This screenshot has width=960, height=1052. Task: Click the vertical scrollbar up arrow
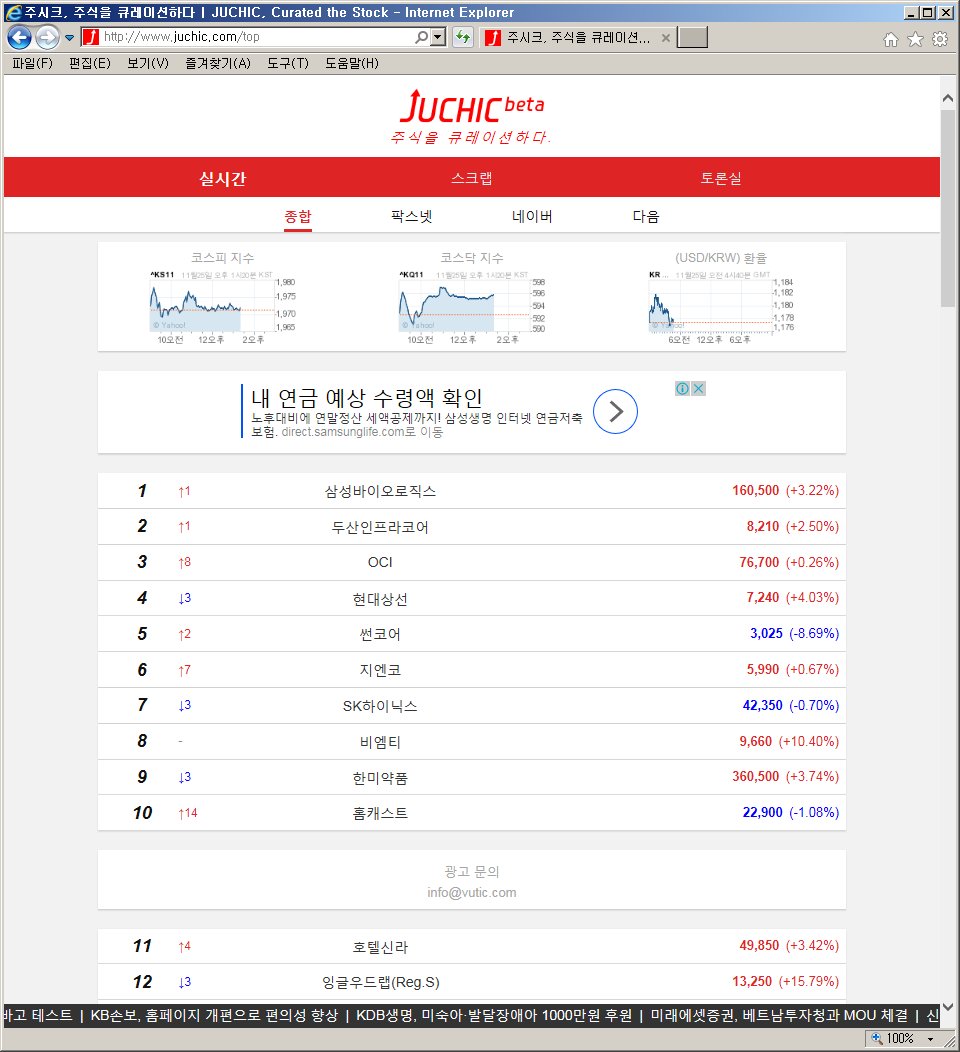[948, 98]
